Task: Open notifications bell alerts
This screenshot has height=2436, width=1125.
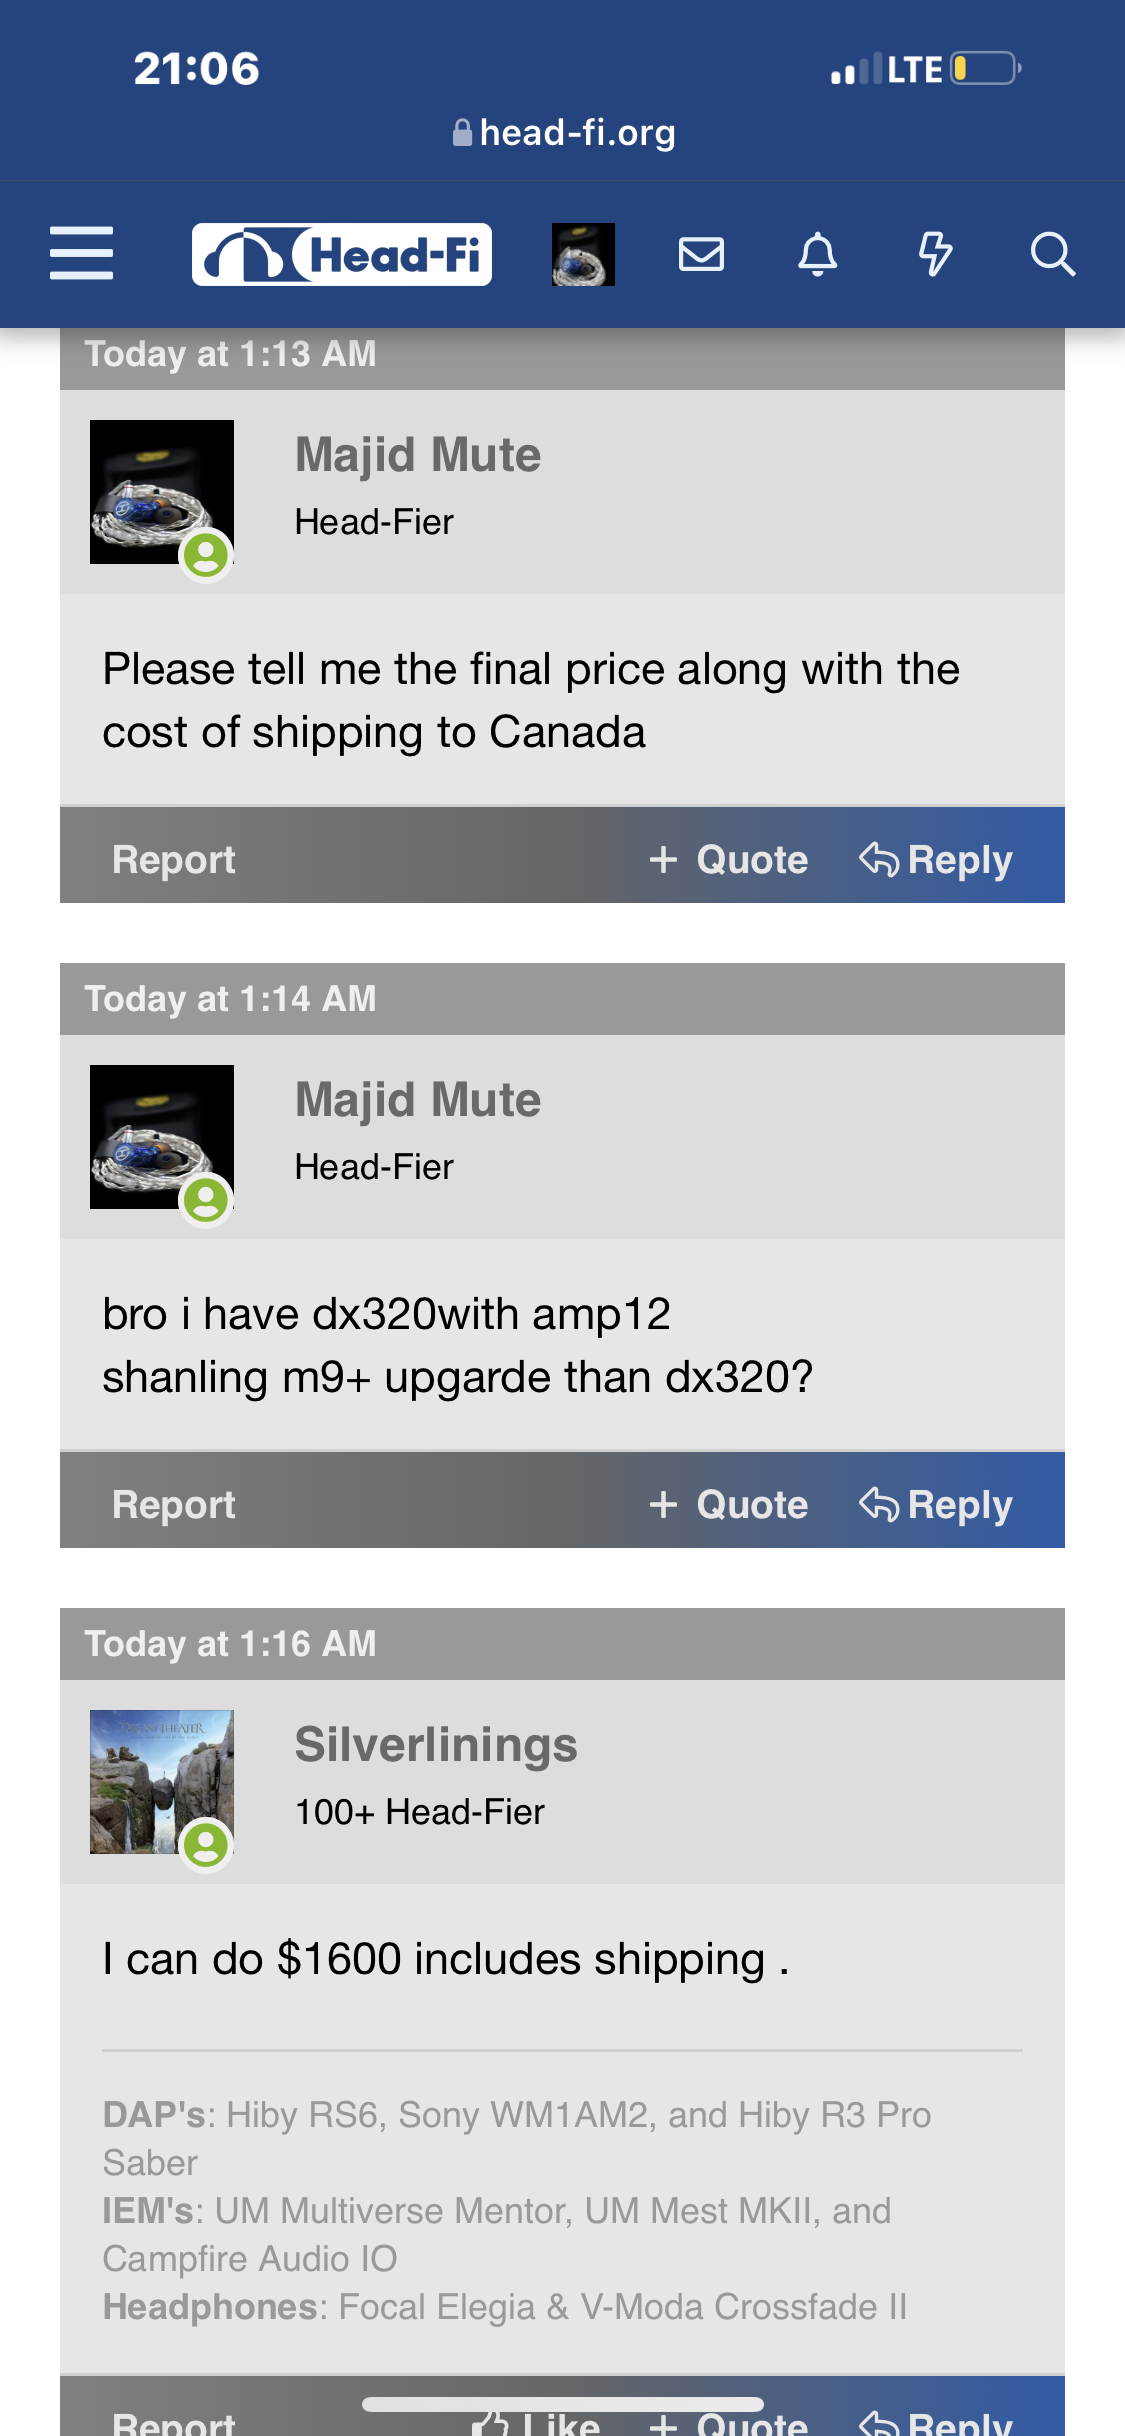Action: coord(817,254)
